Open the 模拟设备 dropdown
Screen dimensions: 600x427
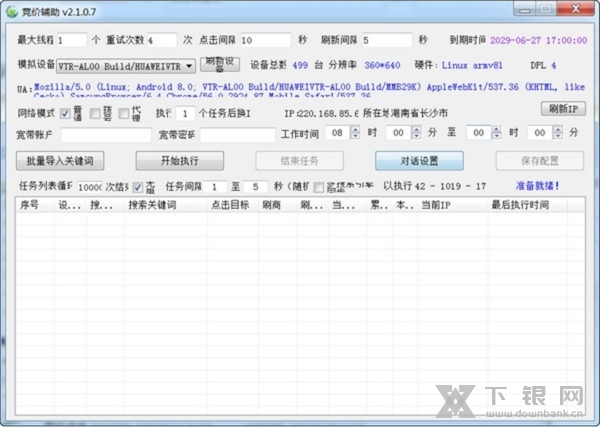(126, 66)
